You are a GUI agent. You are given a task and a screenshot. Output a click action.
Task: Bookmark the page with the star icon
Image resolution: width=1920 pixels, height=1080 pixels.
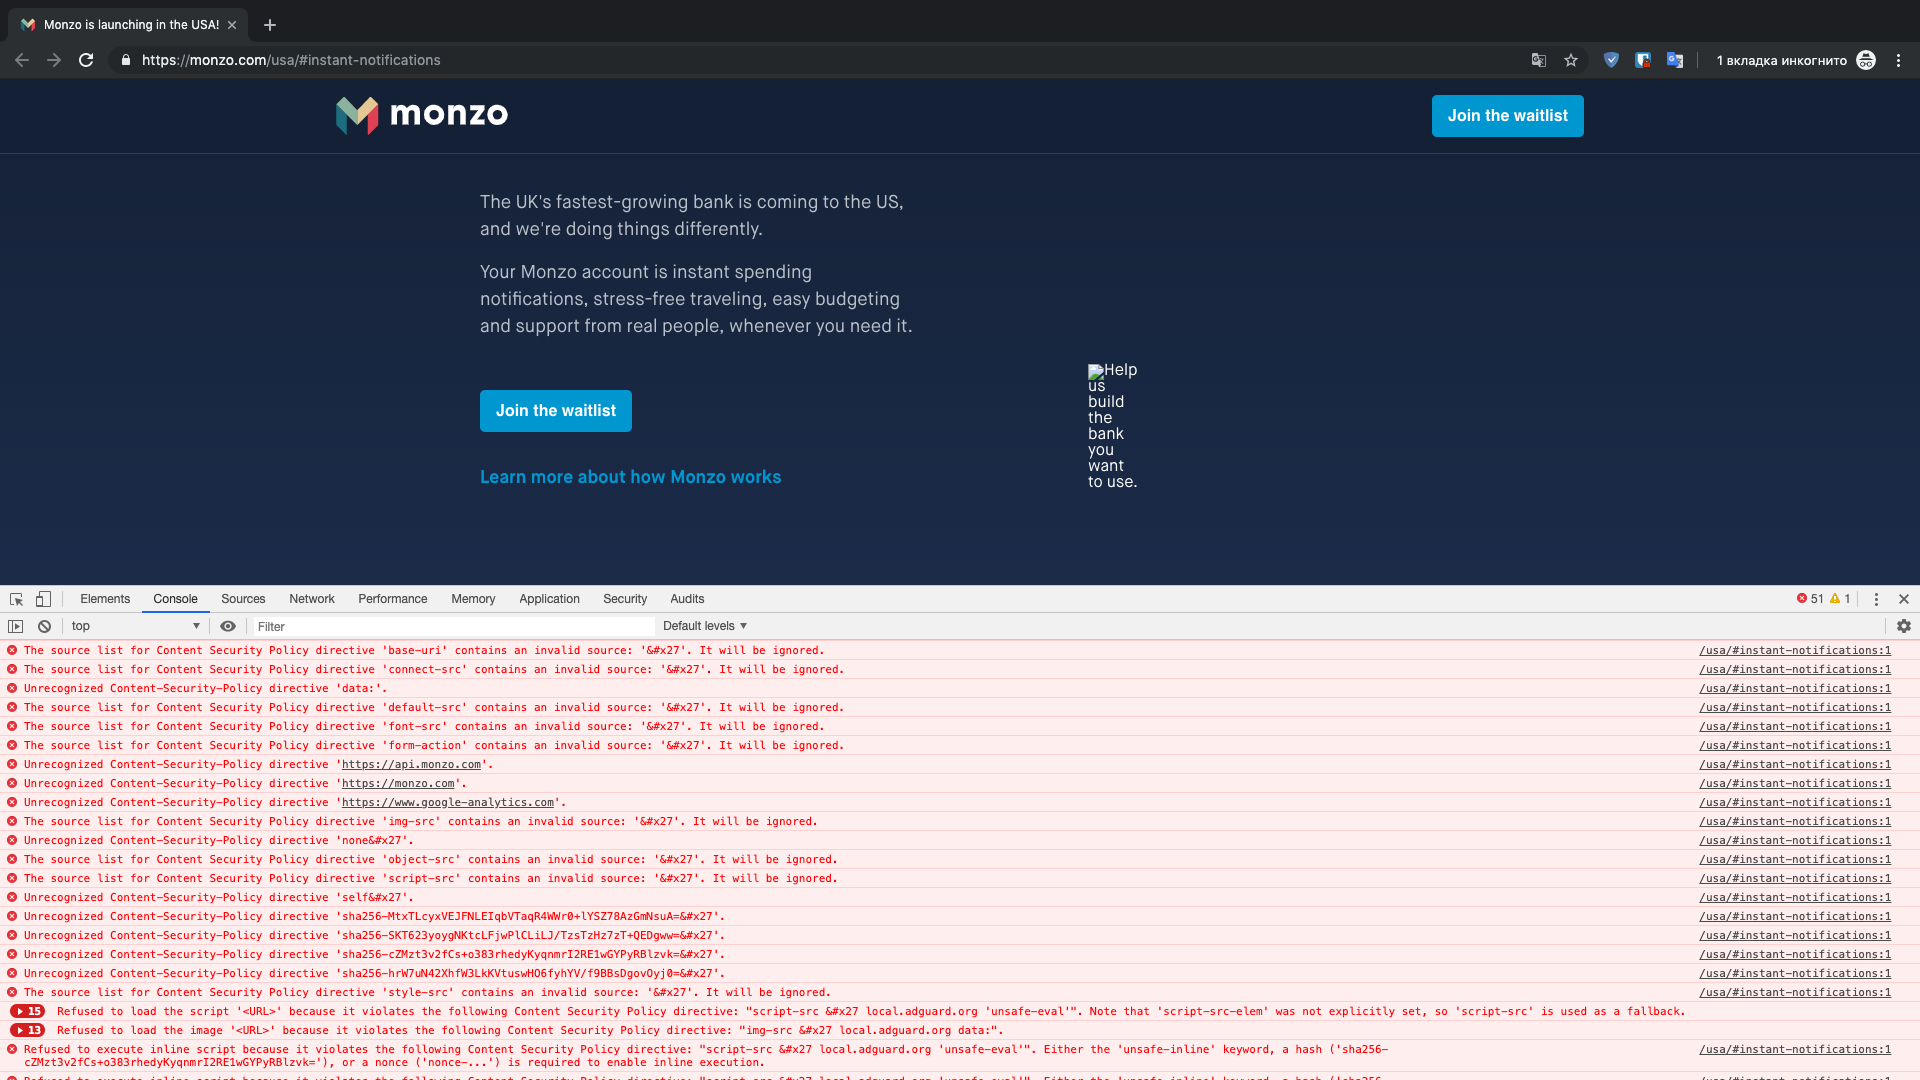(x=1571, y=60)
